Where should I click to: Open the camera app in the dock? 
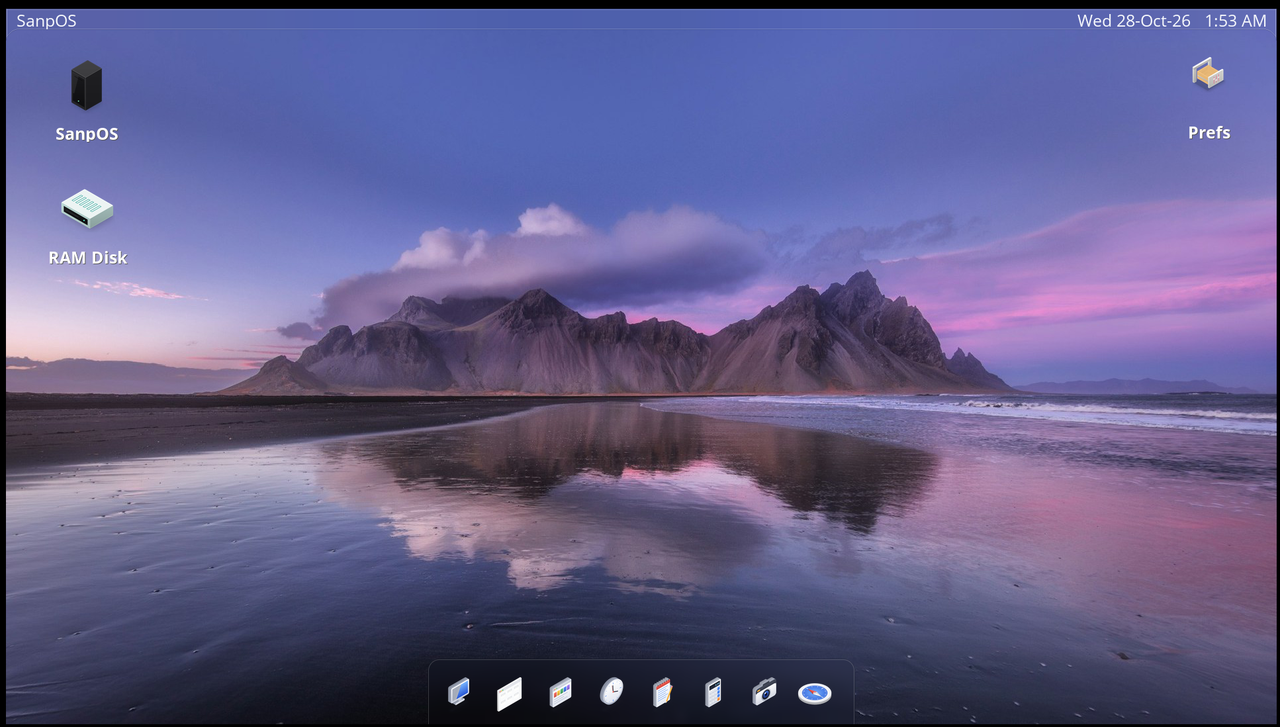click(764, 691)
